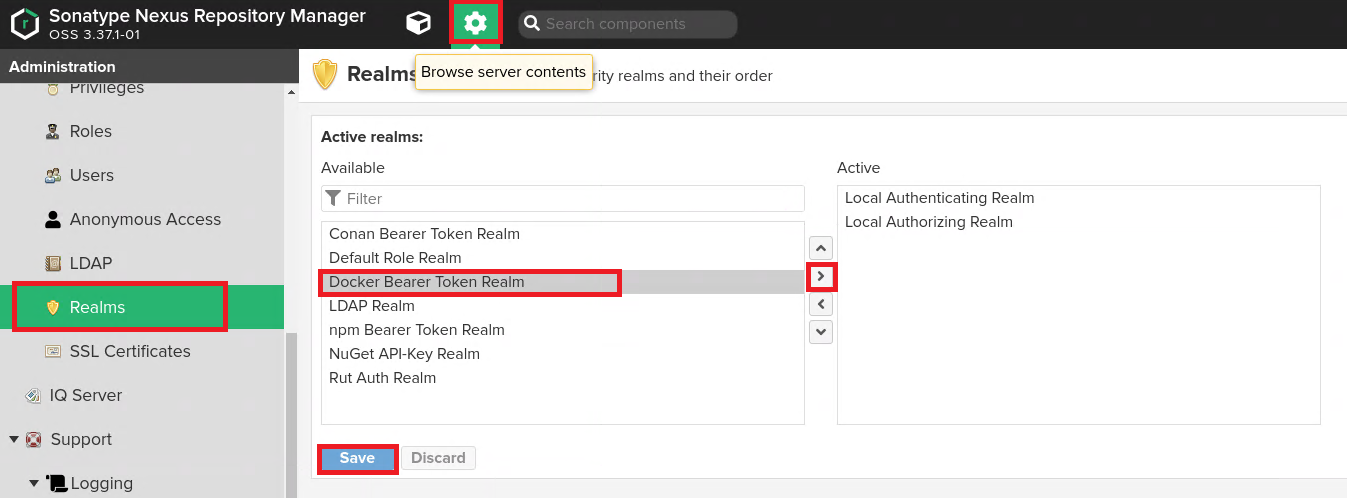Image resolution: width=1347 pixels, height=498 pixels.
Task: Select Conan Bearer Token Realm
Action: tap(563, 234)
